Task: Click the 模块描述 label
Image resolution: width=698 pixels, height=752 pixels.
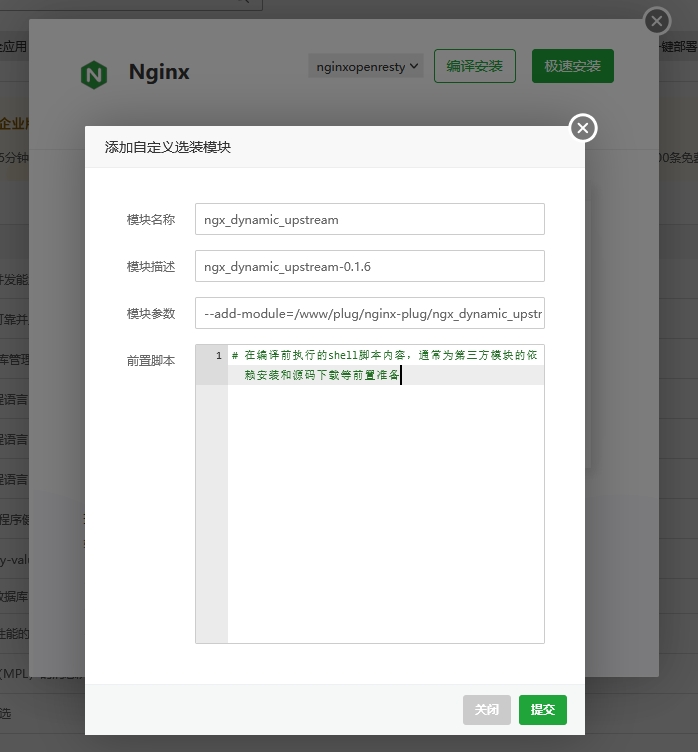Action: click(151, 267)
